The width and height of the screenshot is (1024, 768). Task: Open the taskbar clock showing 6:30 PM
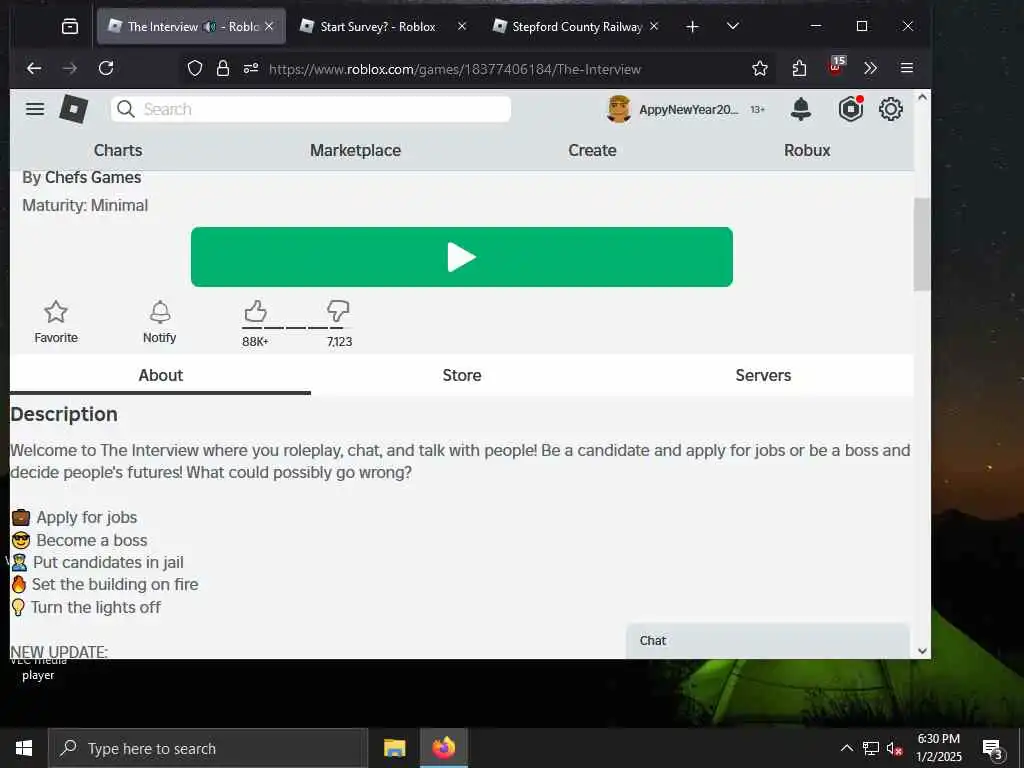[938, 748]
